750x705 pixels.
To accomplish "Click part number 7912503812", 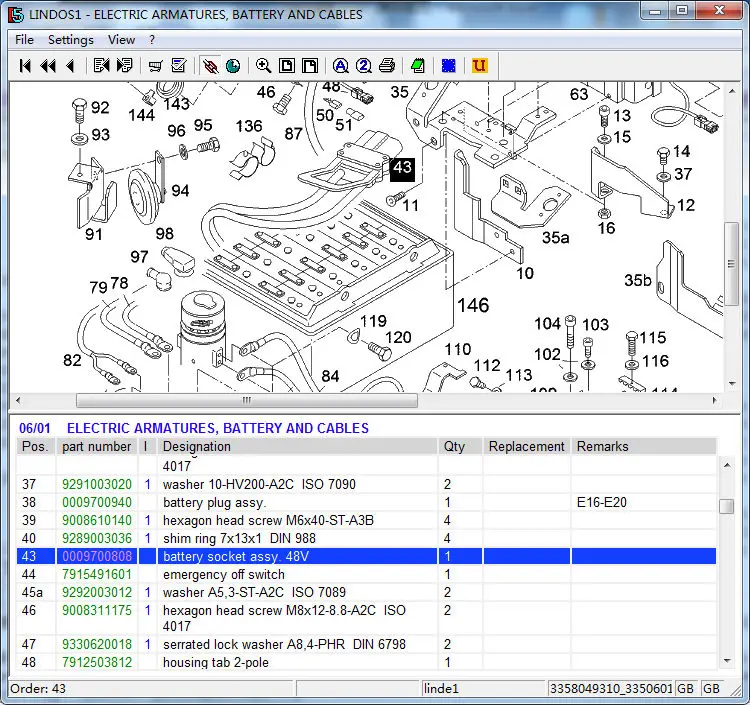I will 97,662.
